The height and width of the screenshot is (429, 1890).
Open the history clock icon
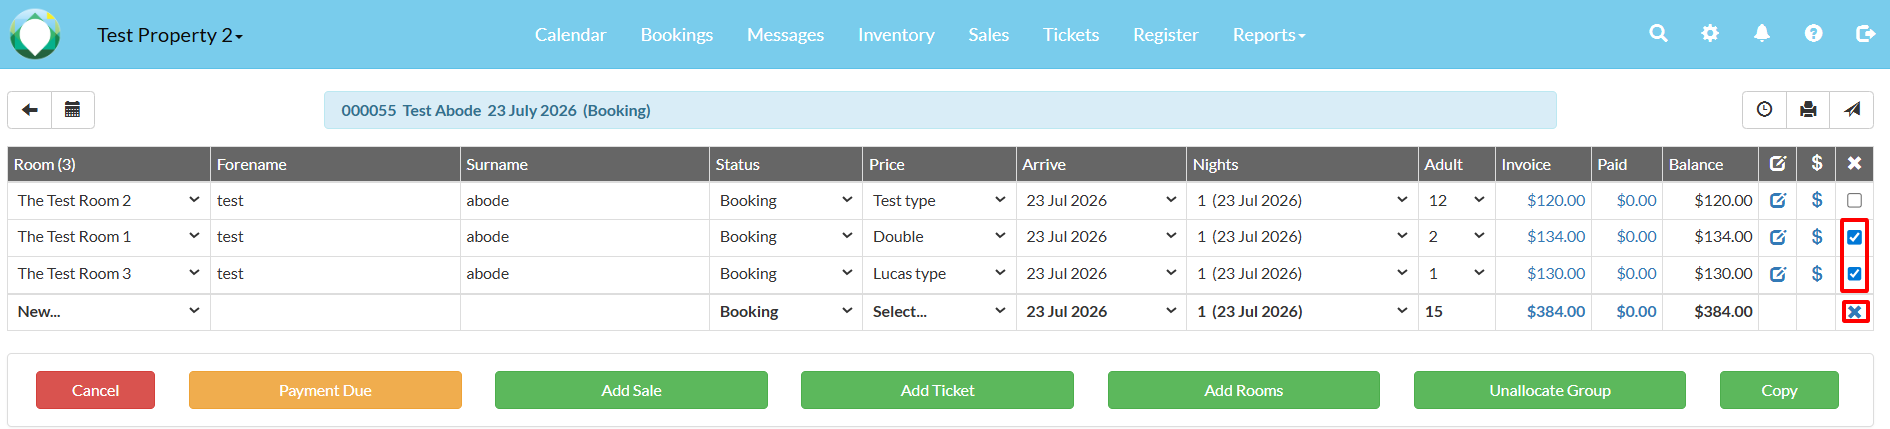1765,110
